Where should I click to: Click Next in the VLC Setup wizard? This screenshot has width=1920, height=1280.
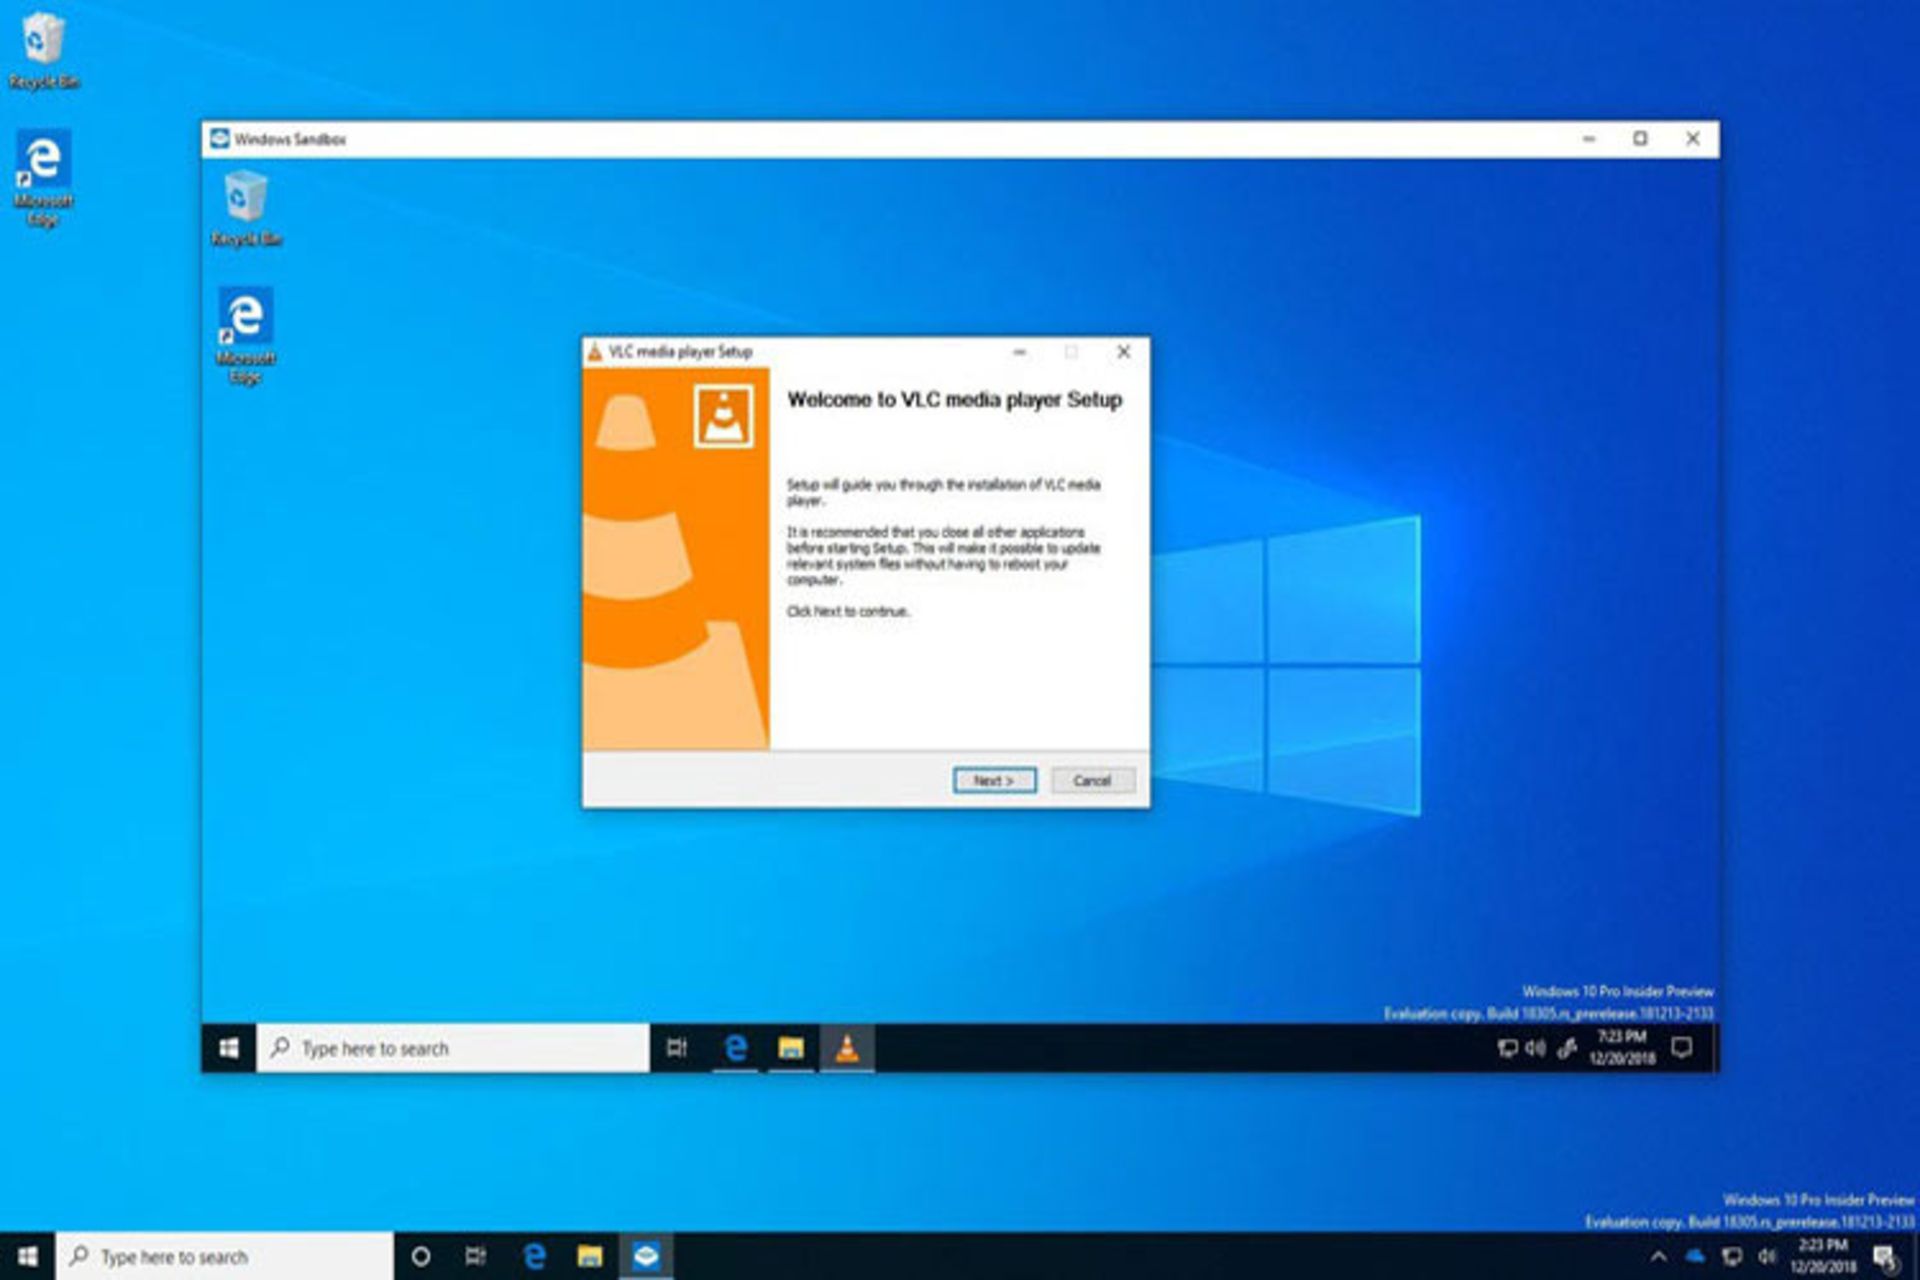coord(993,780)
